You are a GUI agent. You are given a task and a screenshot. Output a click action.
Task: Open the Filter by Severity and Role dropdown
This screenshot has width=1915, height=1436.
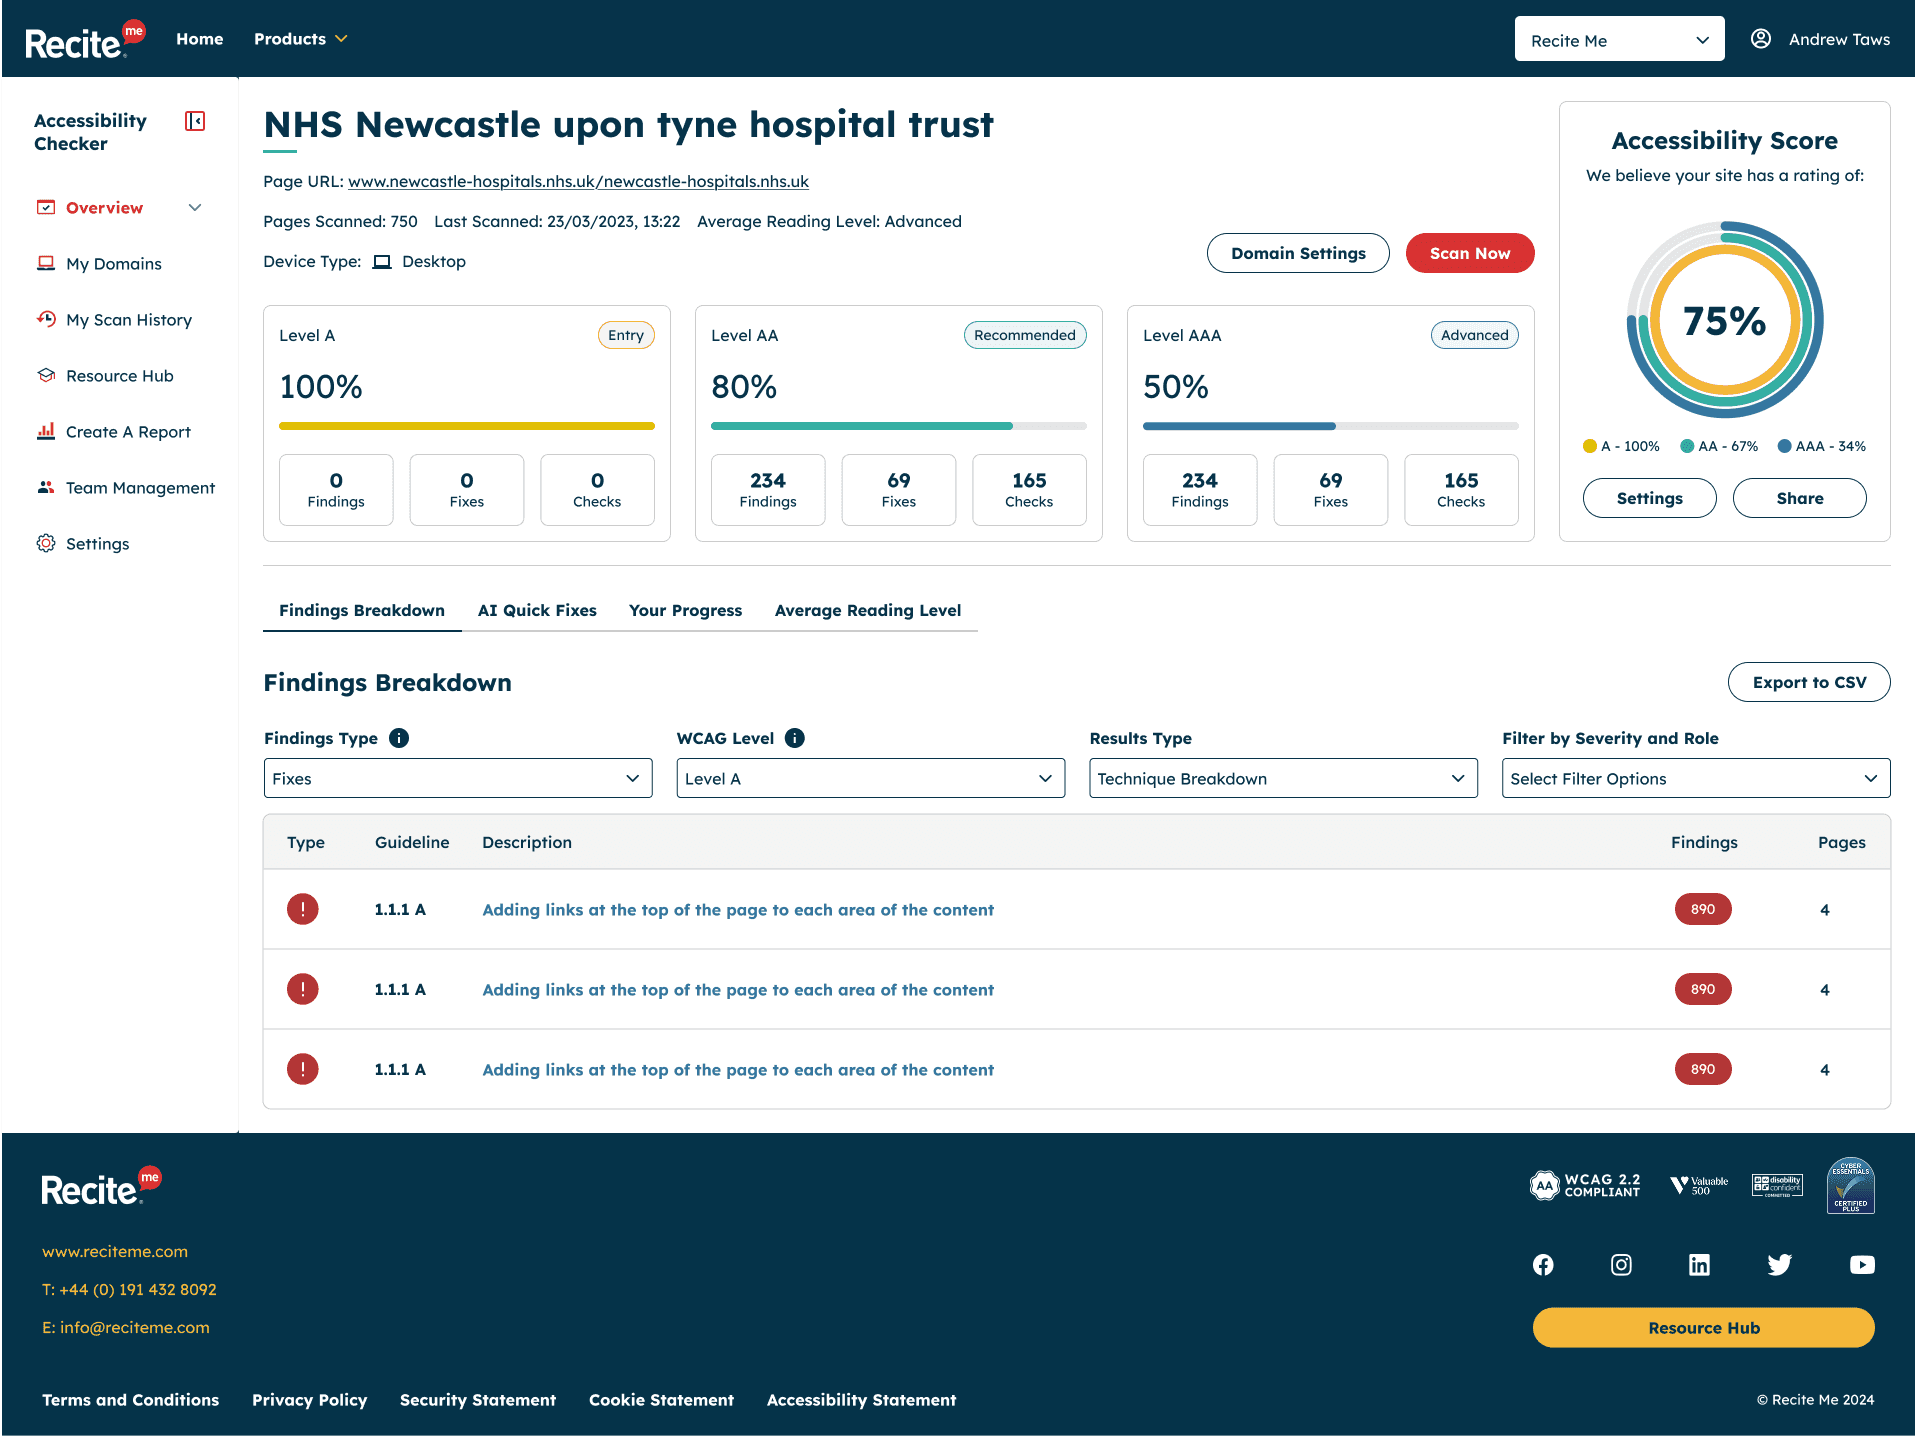1696,778
